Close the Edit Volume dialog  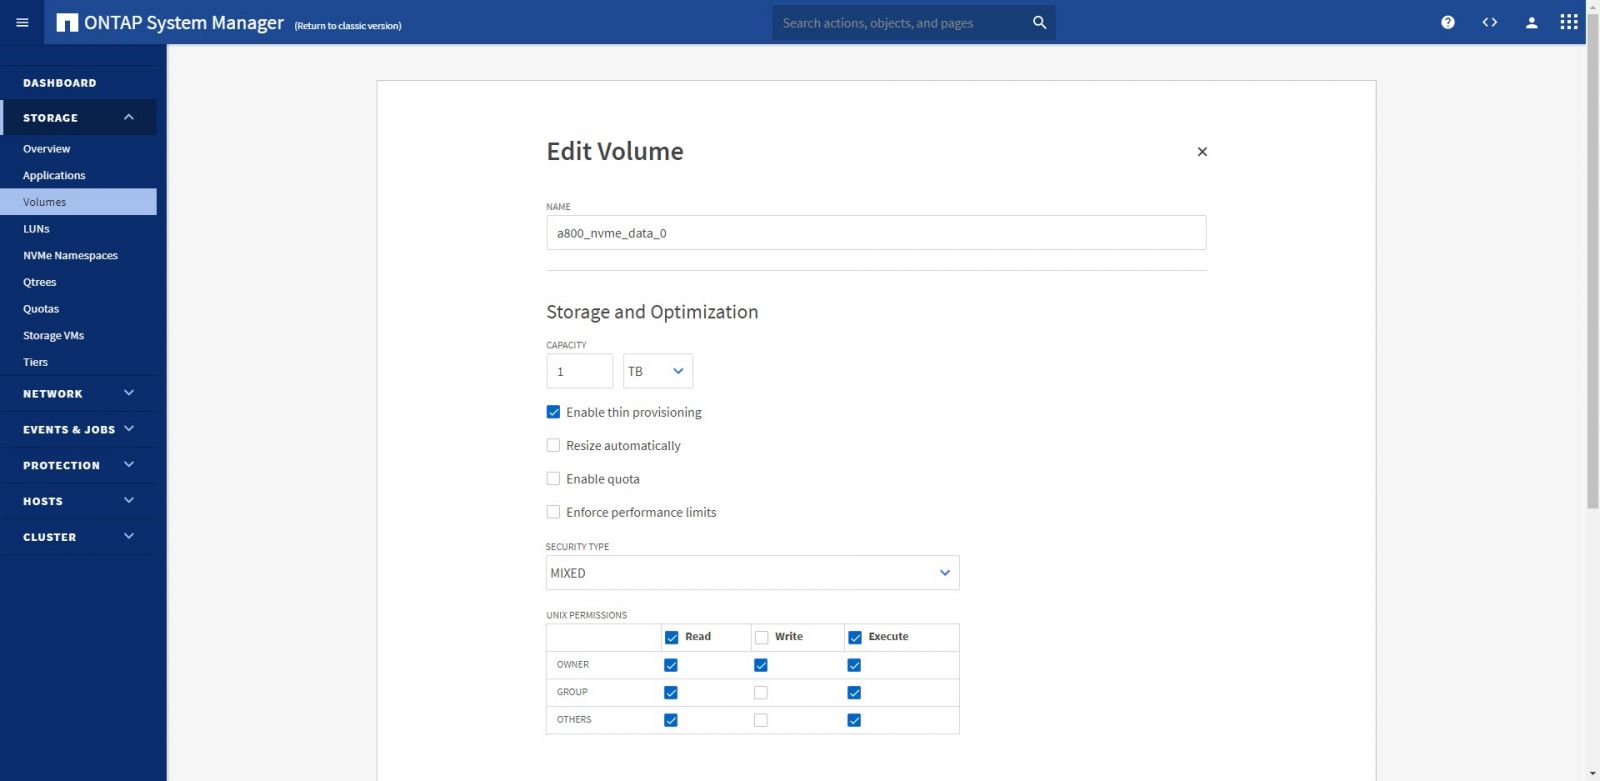coord(1202,152)
